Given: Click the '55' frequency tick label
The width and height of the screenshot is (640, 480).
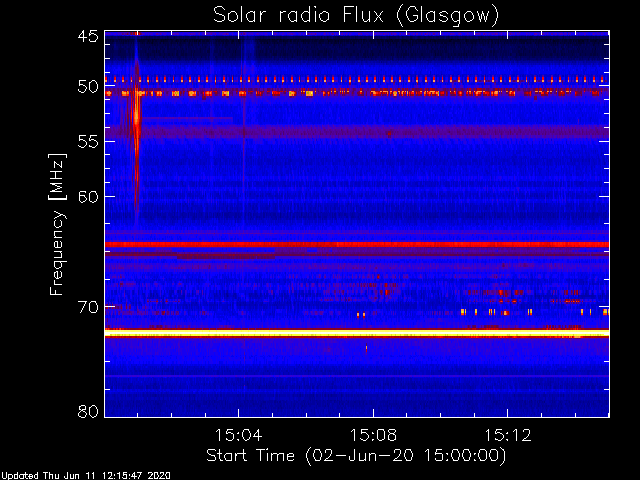Looking at the screenshot, I should click(88, 142).
